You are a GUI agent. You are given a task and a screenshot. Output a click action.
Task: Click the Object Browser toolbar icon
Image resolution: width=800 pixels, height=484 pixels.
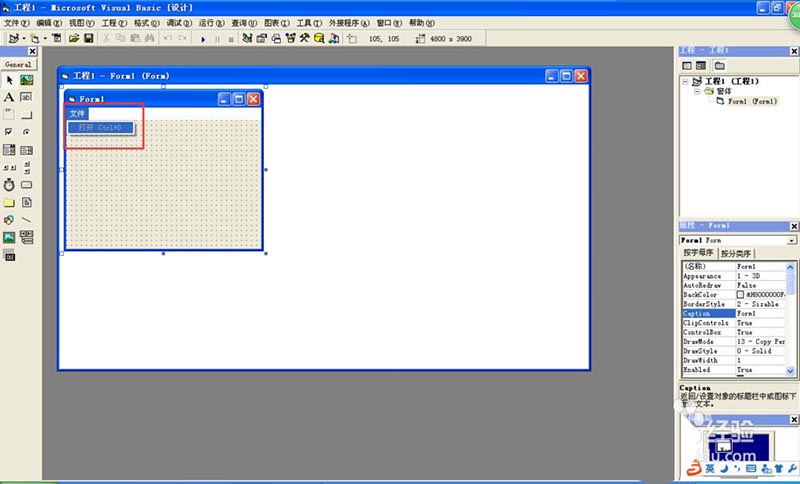[290, 38]
